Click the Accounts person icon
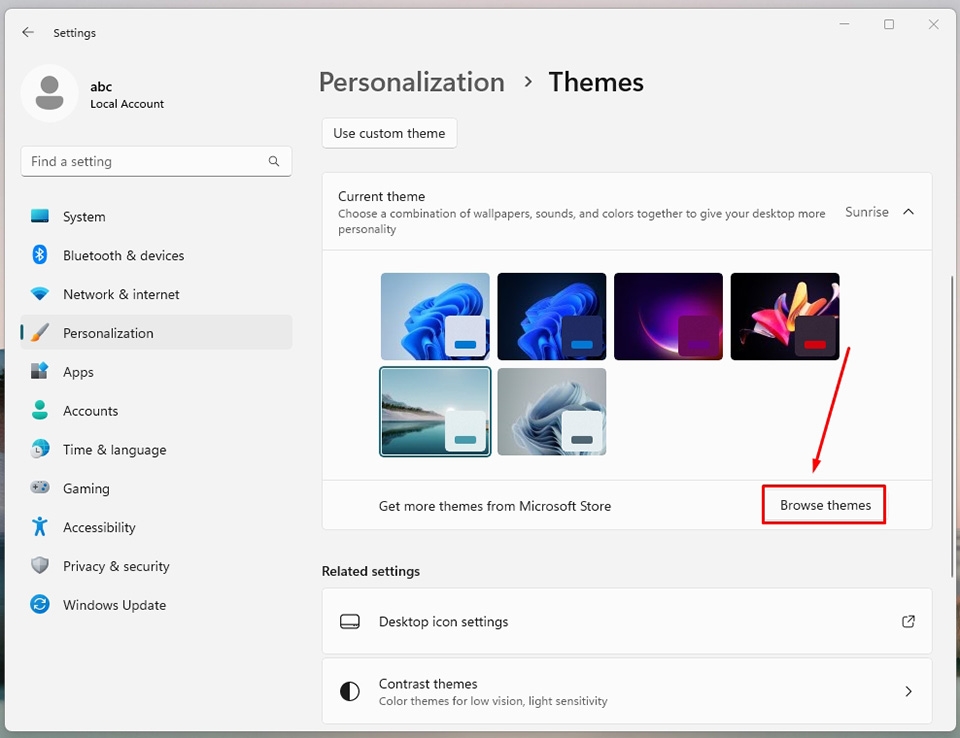The image size is (960, 738). [40, 410]
